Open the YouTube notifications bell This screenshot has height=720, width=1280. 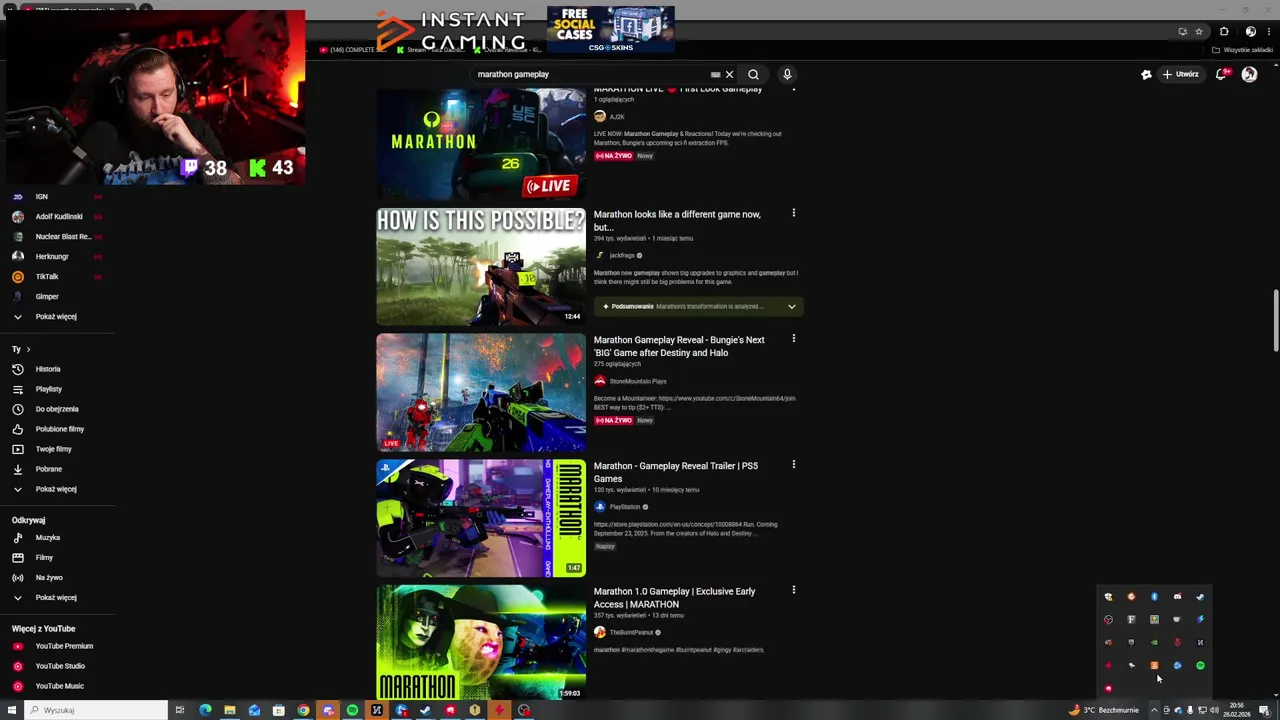point(1221,74)
